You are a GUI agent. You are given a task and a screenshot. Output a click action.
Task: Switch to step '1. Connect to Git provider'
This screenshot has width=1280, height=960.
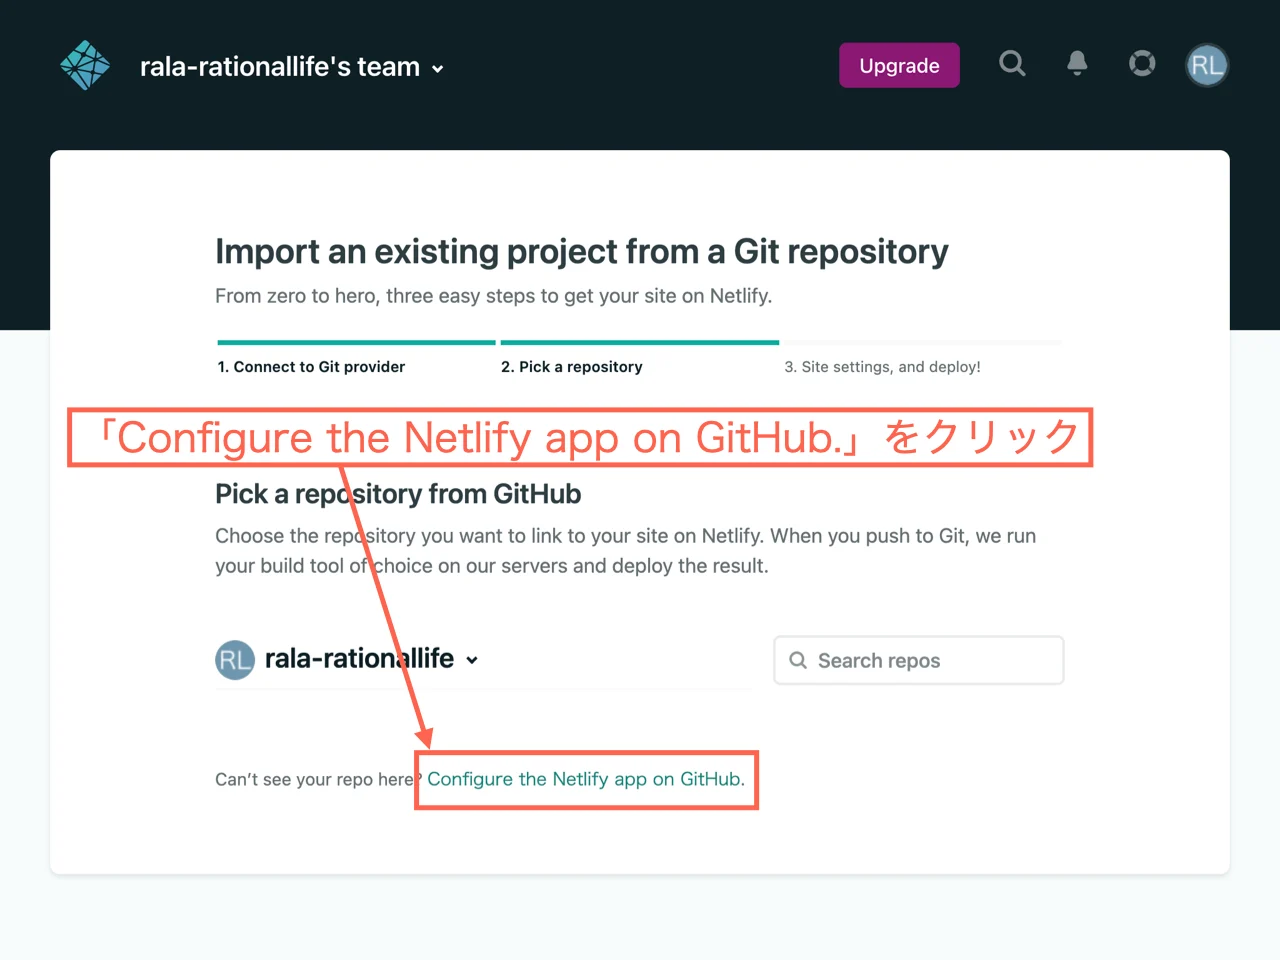[x=311, y=366]
